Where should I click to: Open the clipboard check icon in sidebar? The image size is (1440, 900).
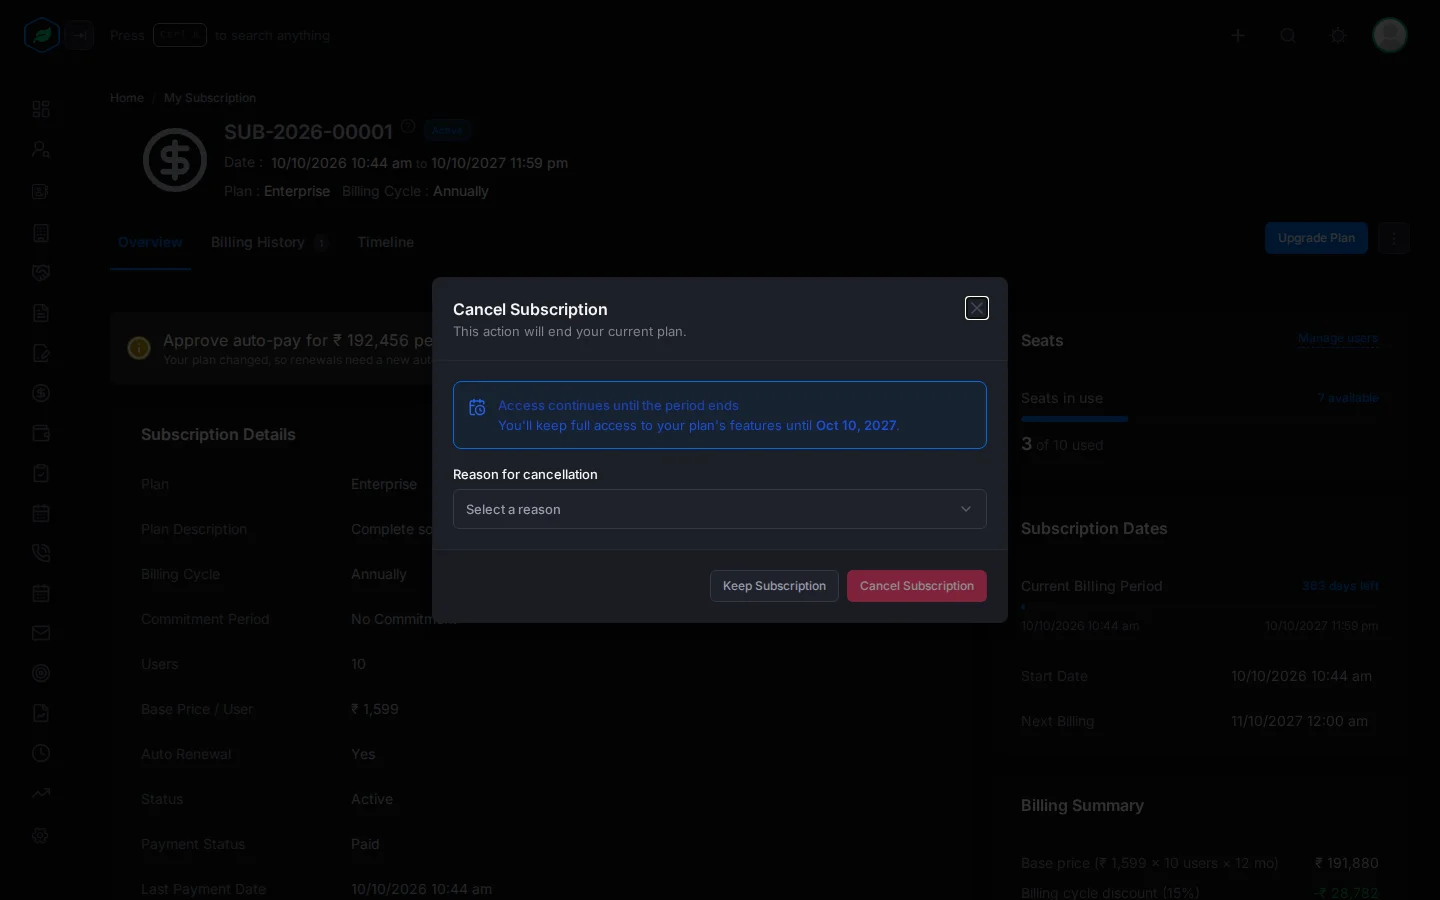click(x=41, y=473)
